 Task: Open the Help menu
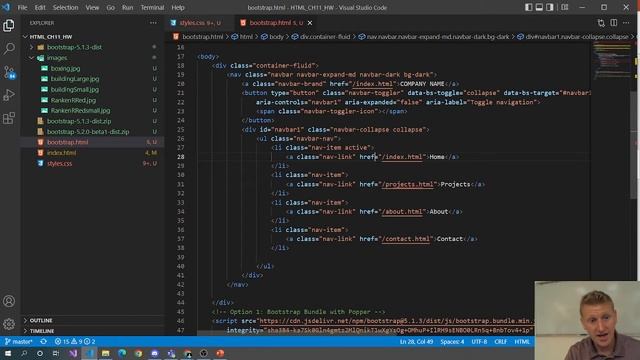click(x=178, y=7)
